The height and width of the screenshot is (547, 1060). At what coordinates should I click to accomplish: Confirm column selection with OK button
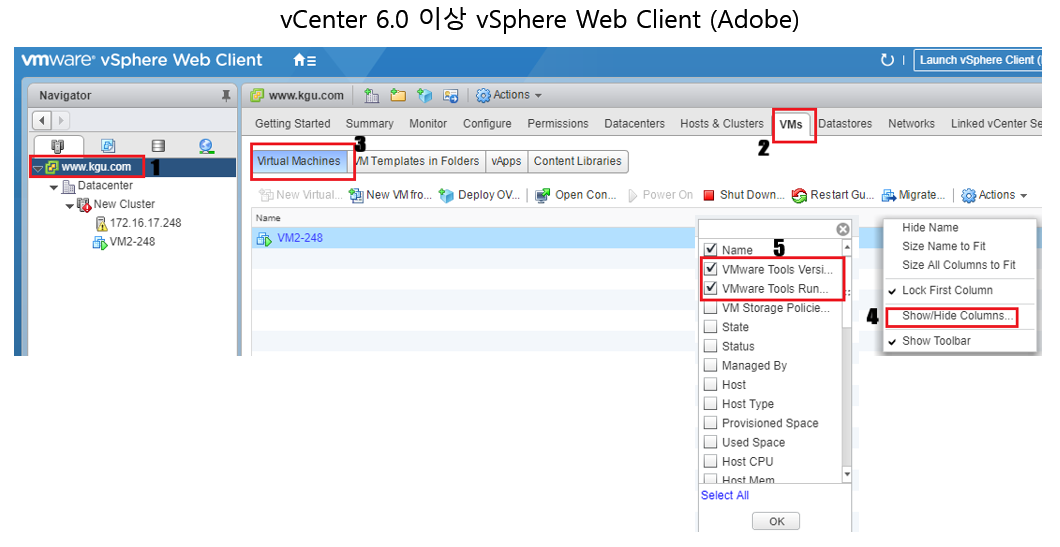[777, 521]
